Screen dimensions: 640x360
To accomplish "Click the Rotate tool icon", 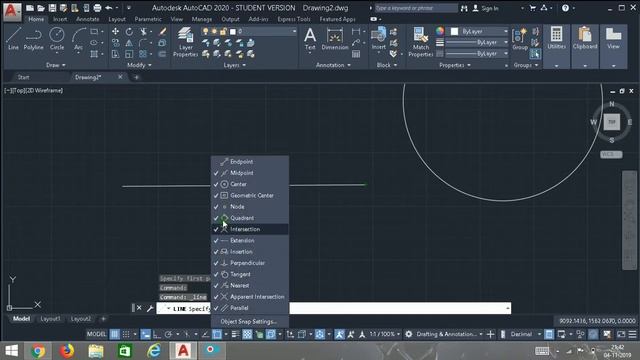I will tap(129, 31).
